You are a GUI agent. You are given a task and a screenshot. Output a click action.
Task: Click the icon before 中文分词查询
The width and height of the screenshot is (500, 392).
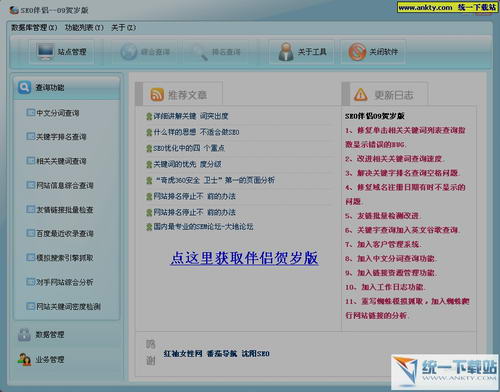(30, 112)
